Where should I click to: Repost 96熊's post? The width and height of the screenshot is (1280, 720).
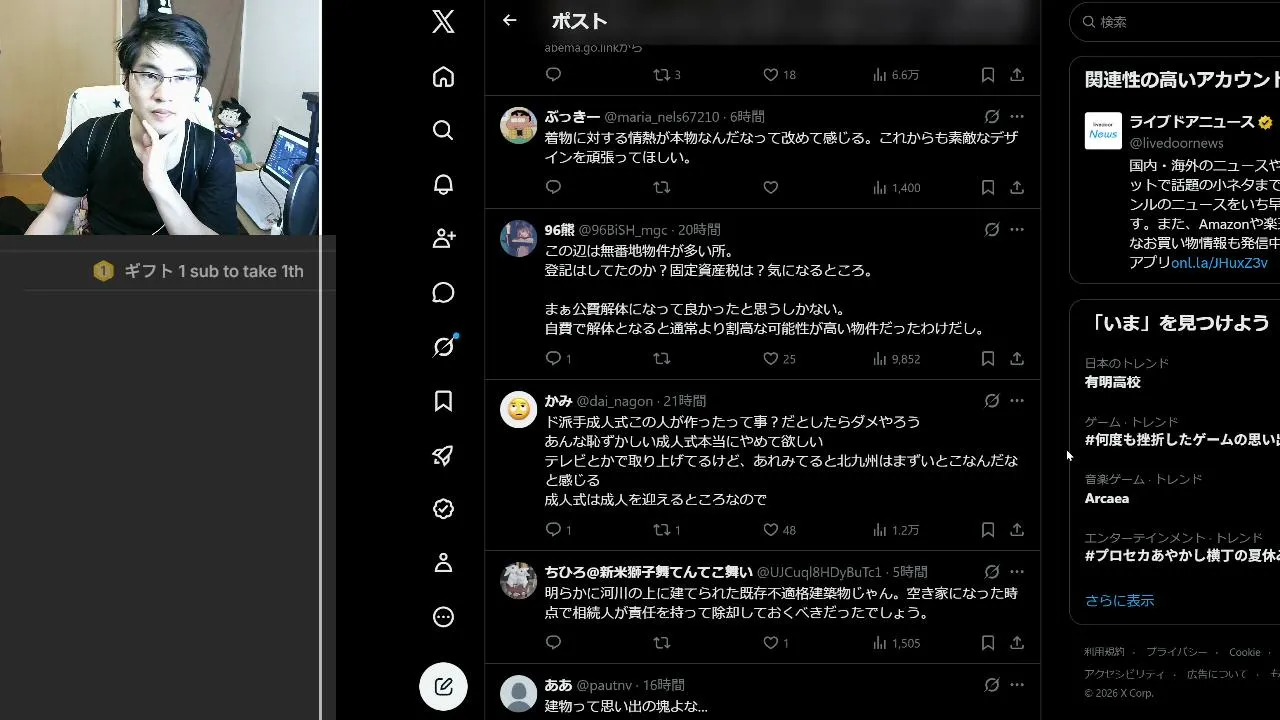point(661,358)
